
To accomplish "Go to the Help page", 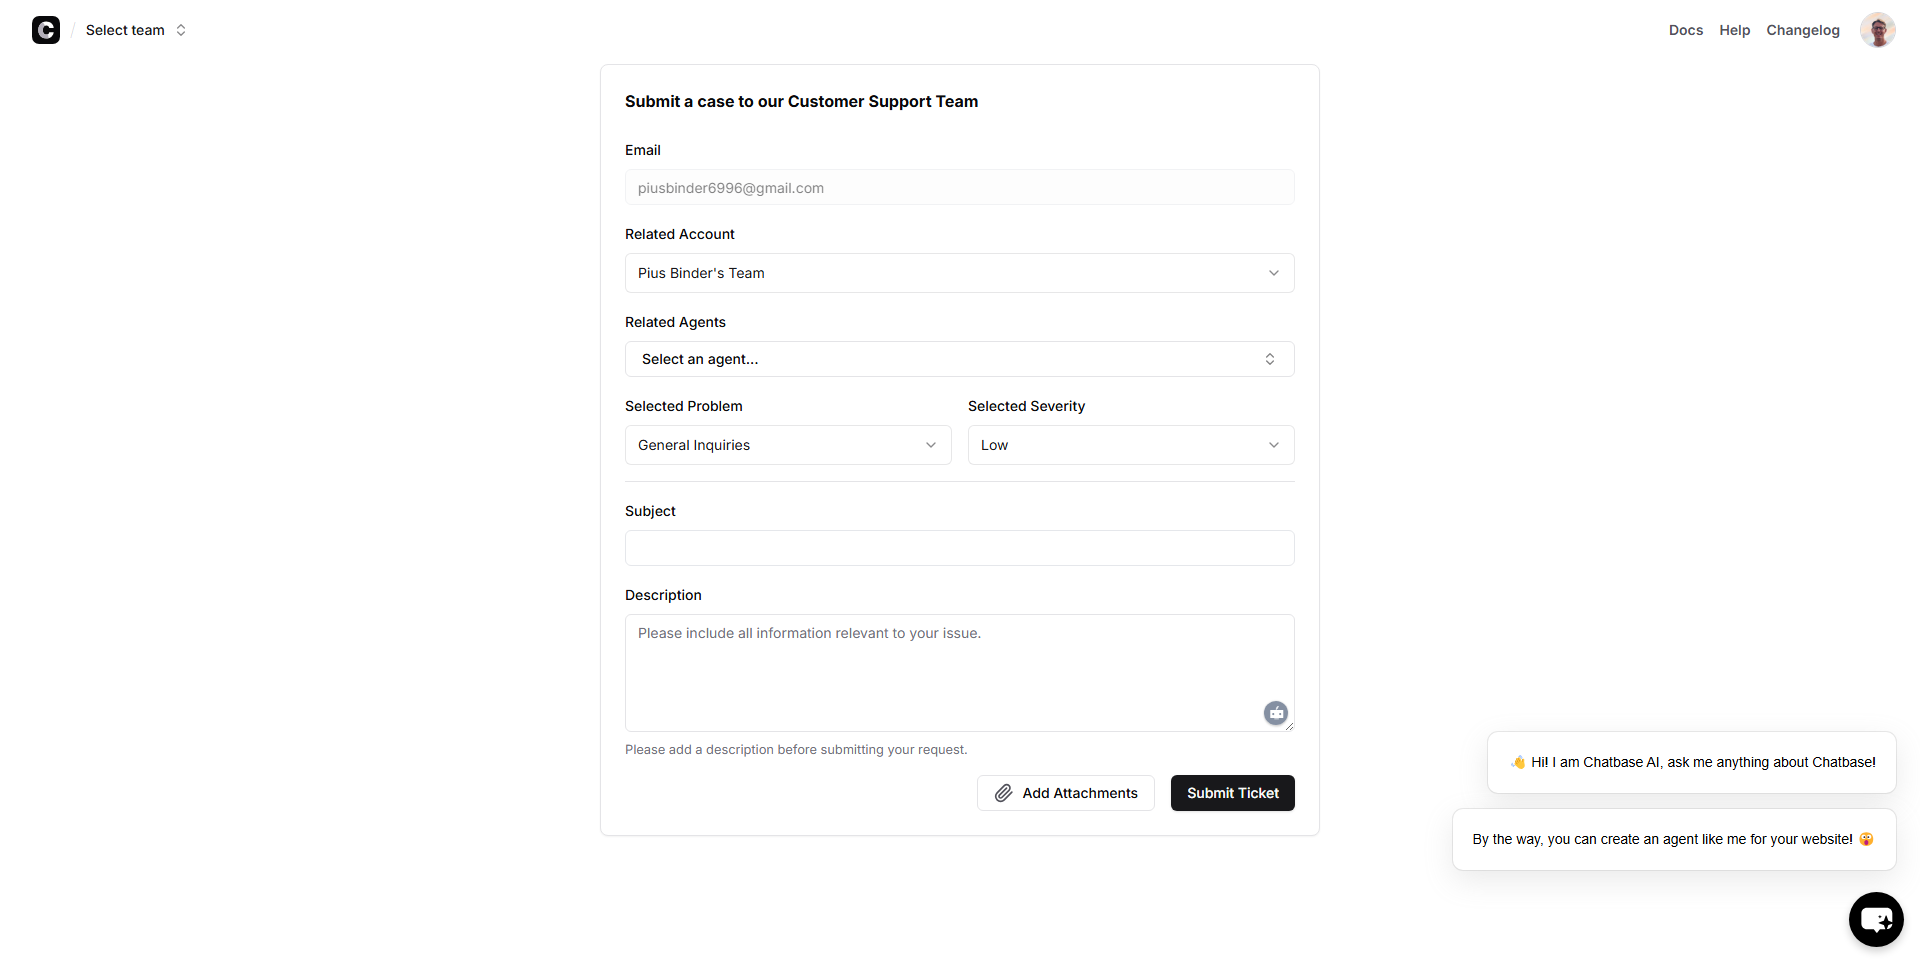I will pos(1734,30).
